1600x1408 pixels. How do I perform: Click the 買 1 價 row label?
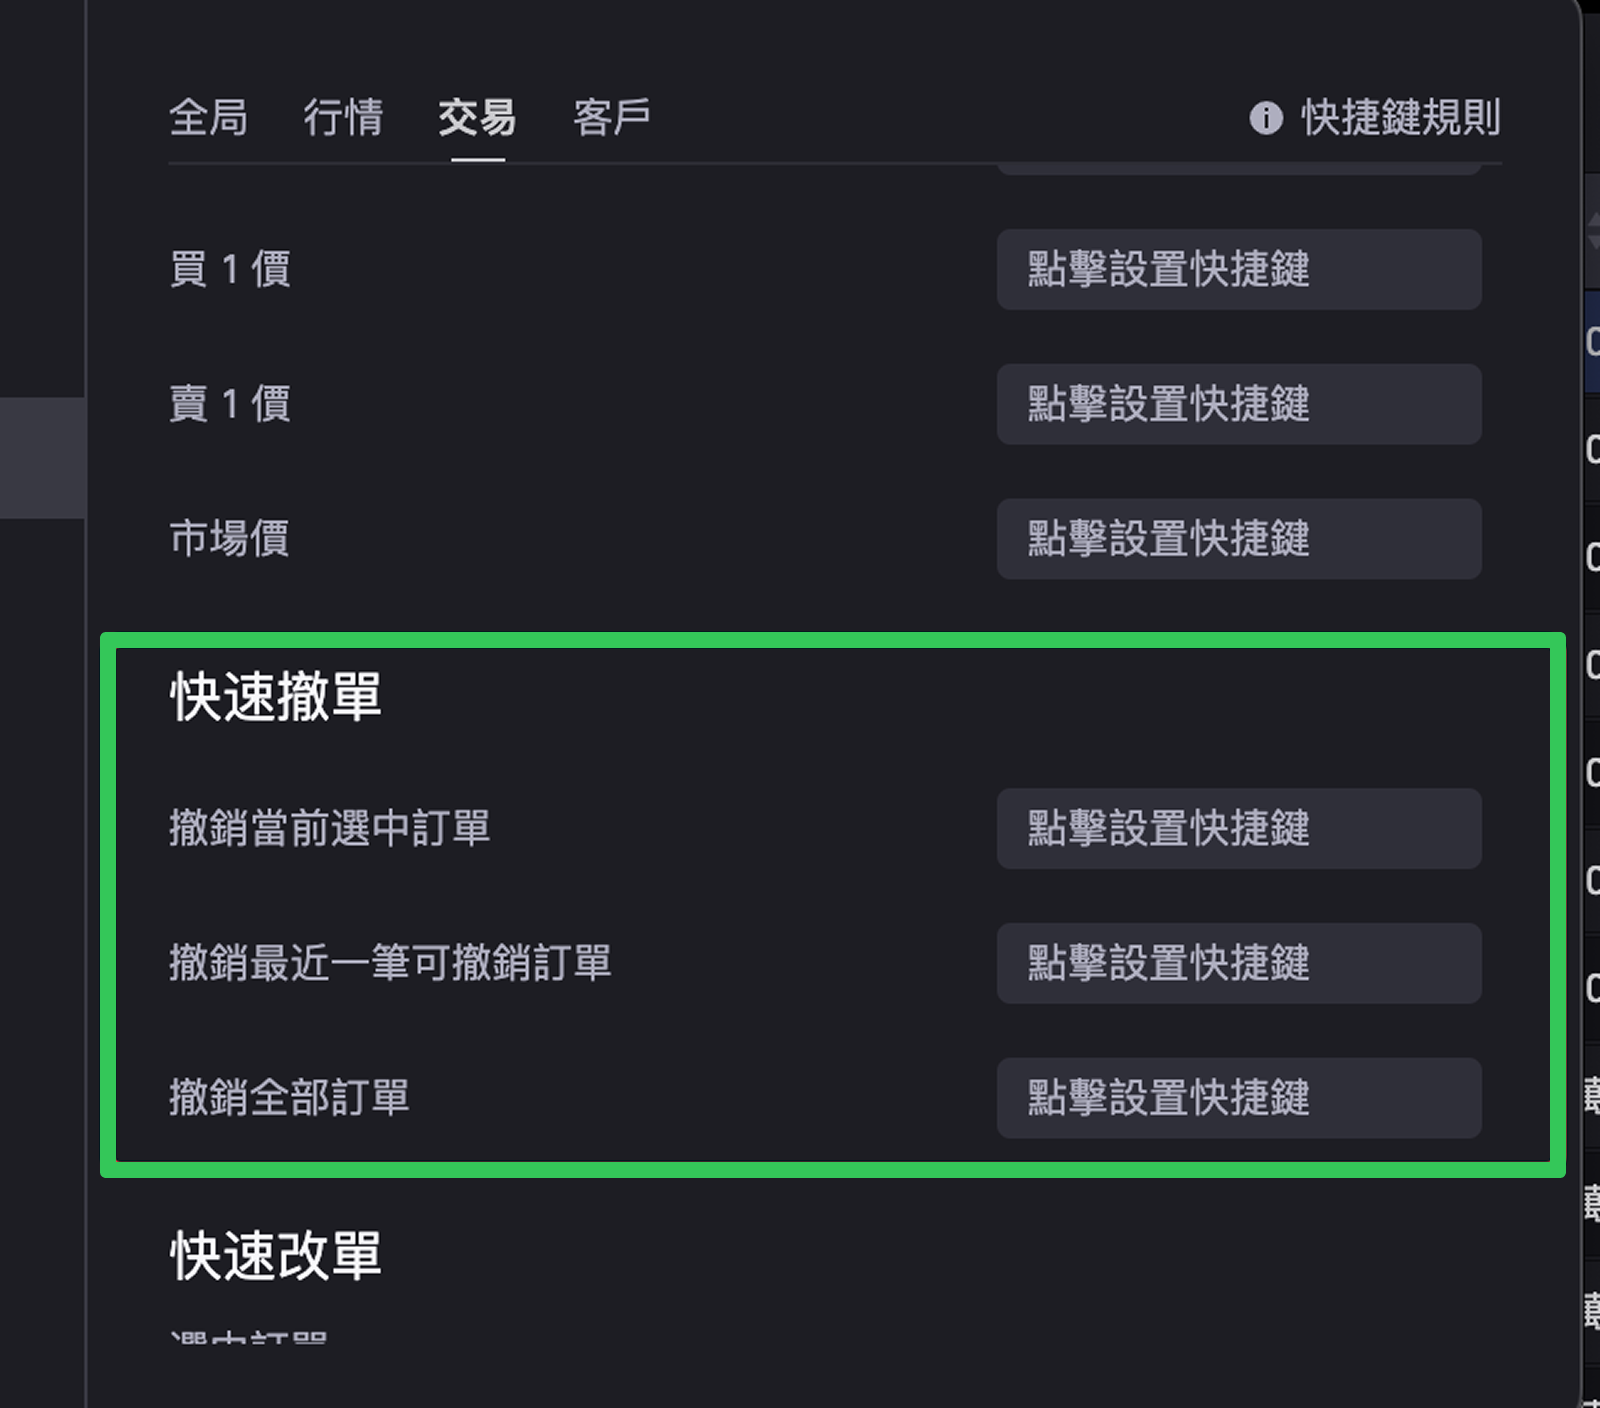230,270
